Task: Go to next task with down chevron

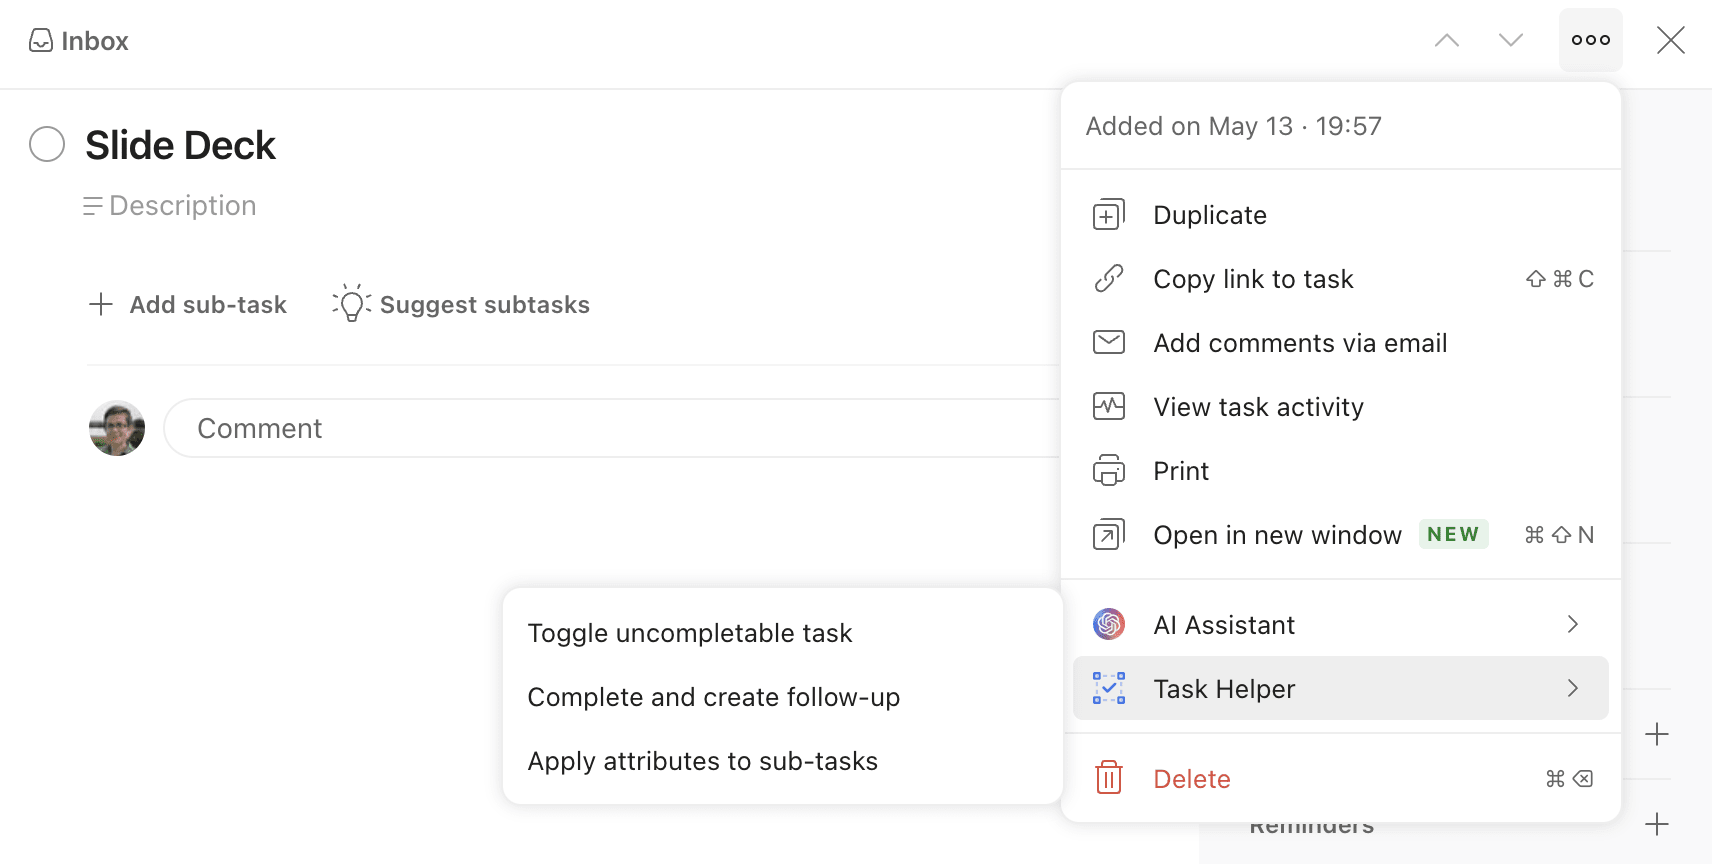Action: coord(1511,40)
